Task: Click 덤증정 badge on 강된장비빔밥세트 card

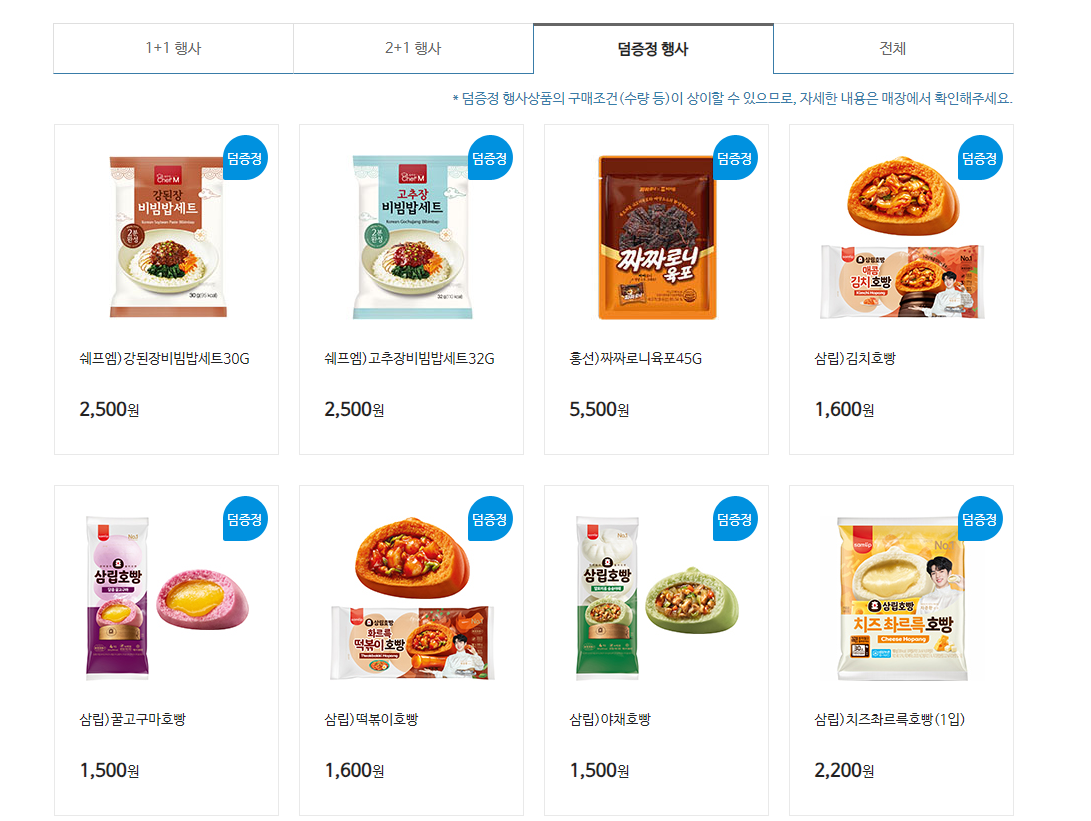Action: 245,158
